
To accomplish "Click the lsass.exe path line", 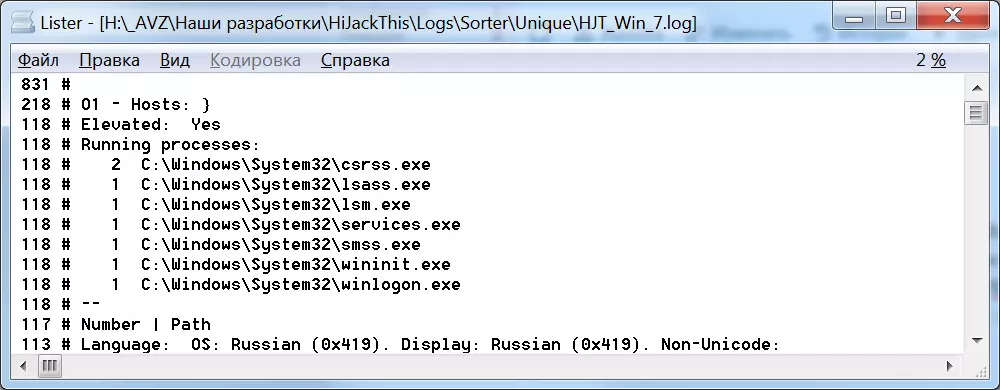I will 226,184.
